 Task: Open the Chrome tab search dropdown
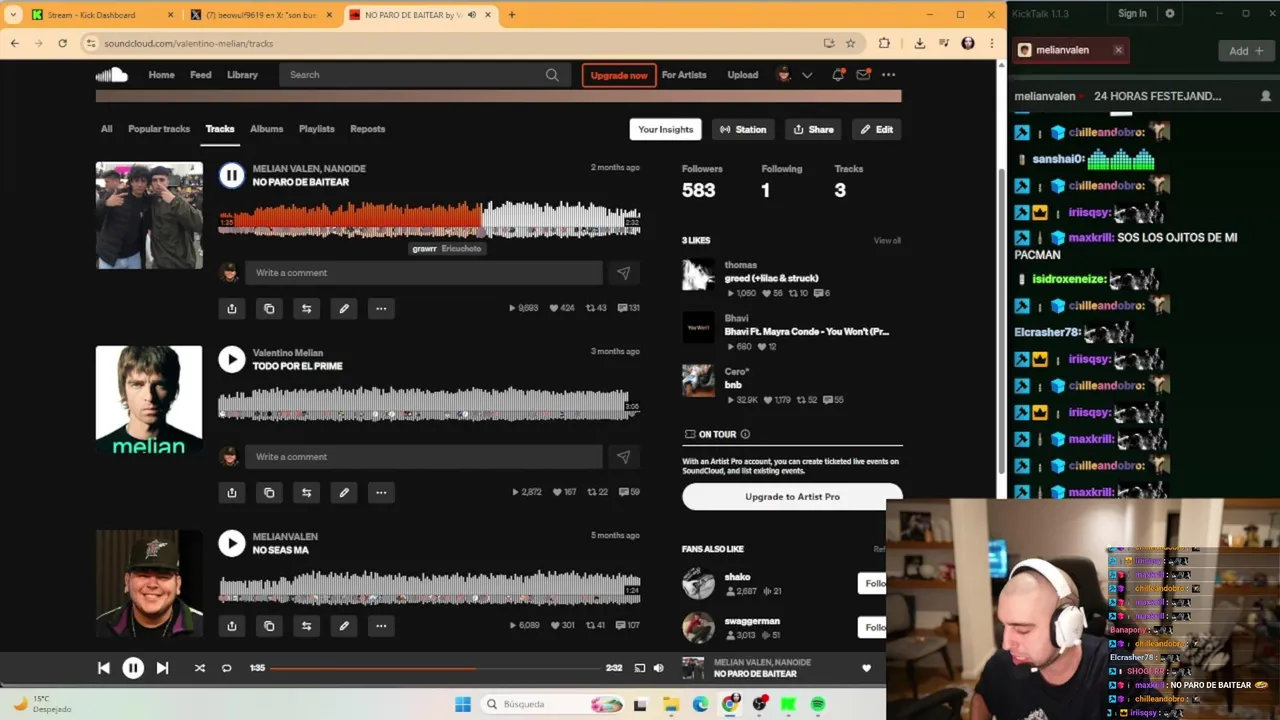[x=13, y=15]
